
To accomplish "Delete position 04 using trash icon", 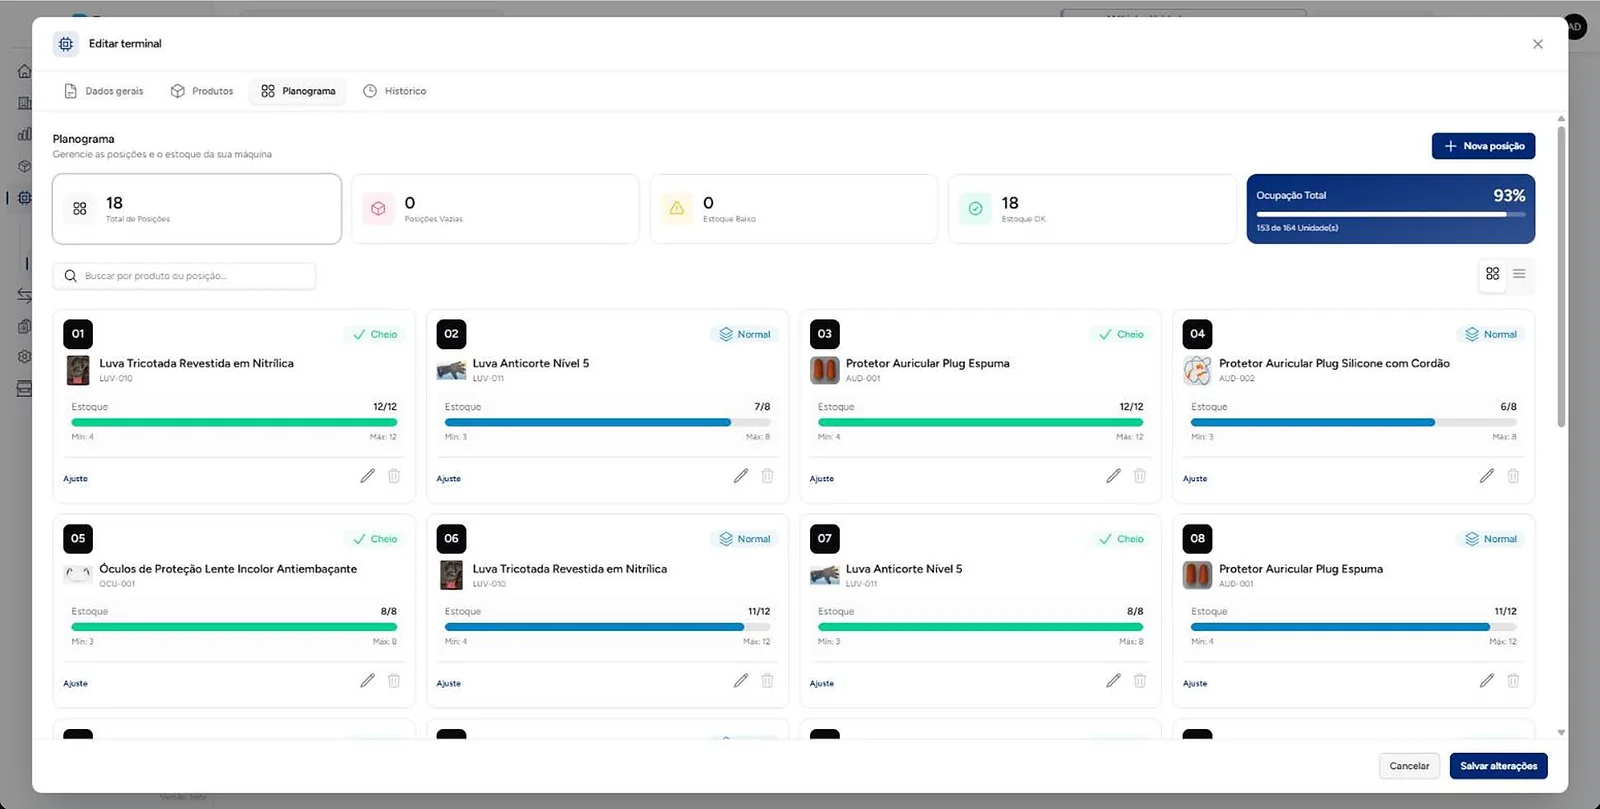I will [1513, 476].
